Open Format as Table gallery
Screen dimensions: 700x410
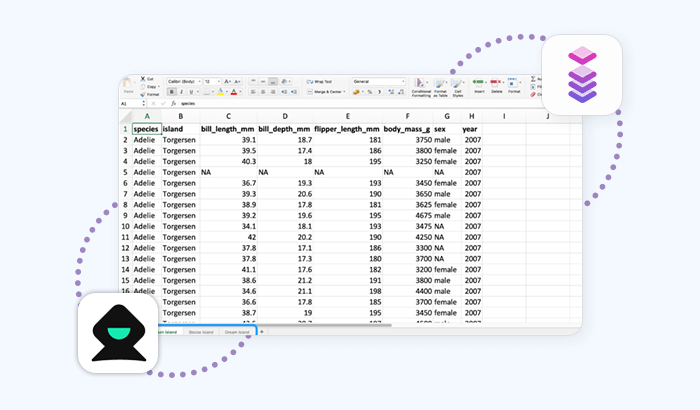441,87
